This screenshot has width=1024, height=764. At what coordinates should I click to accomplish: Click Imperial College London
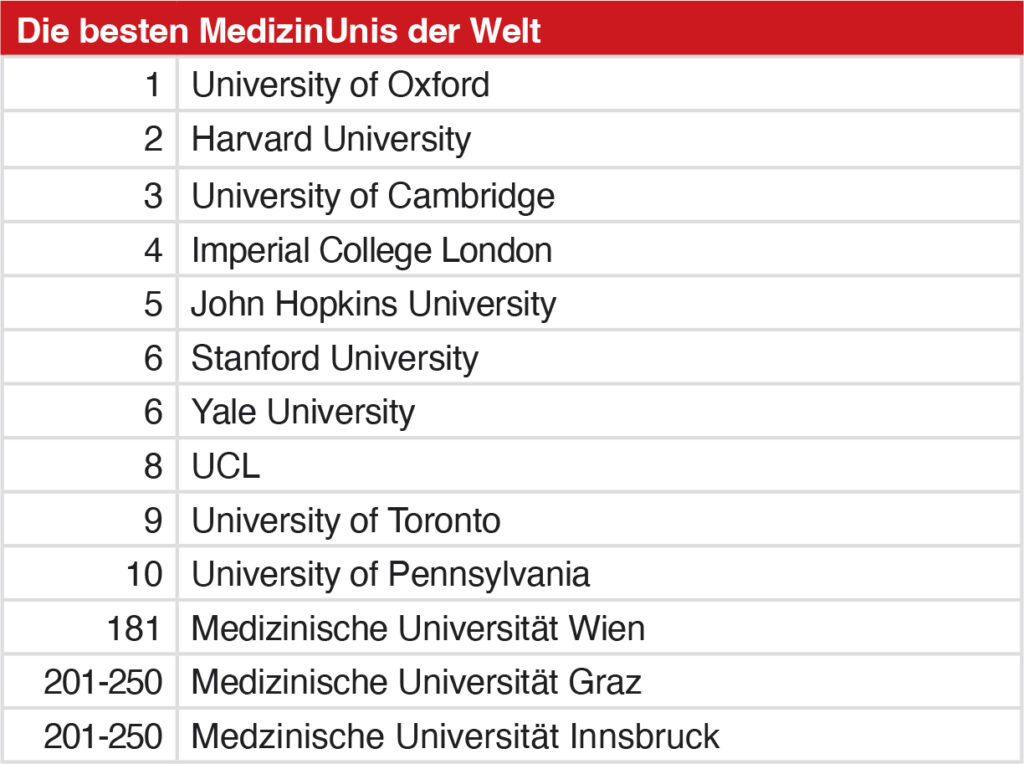tap(371, 249)
